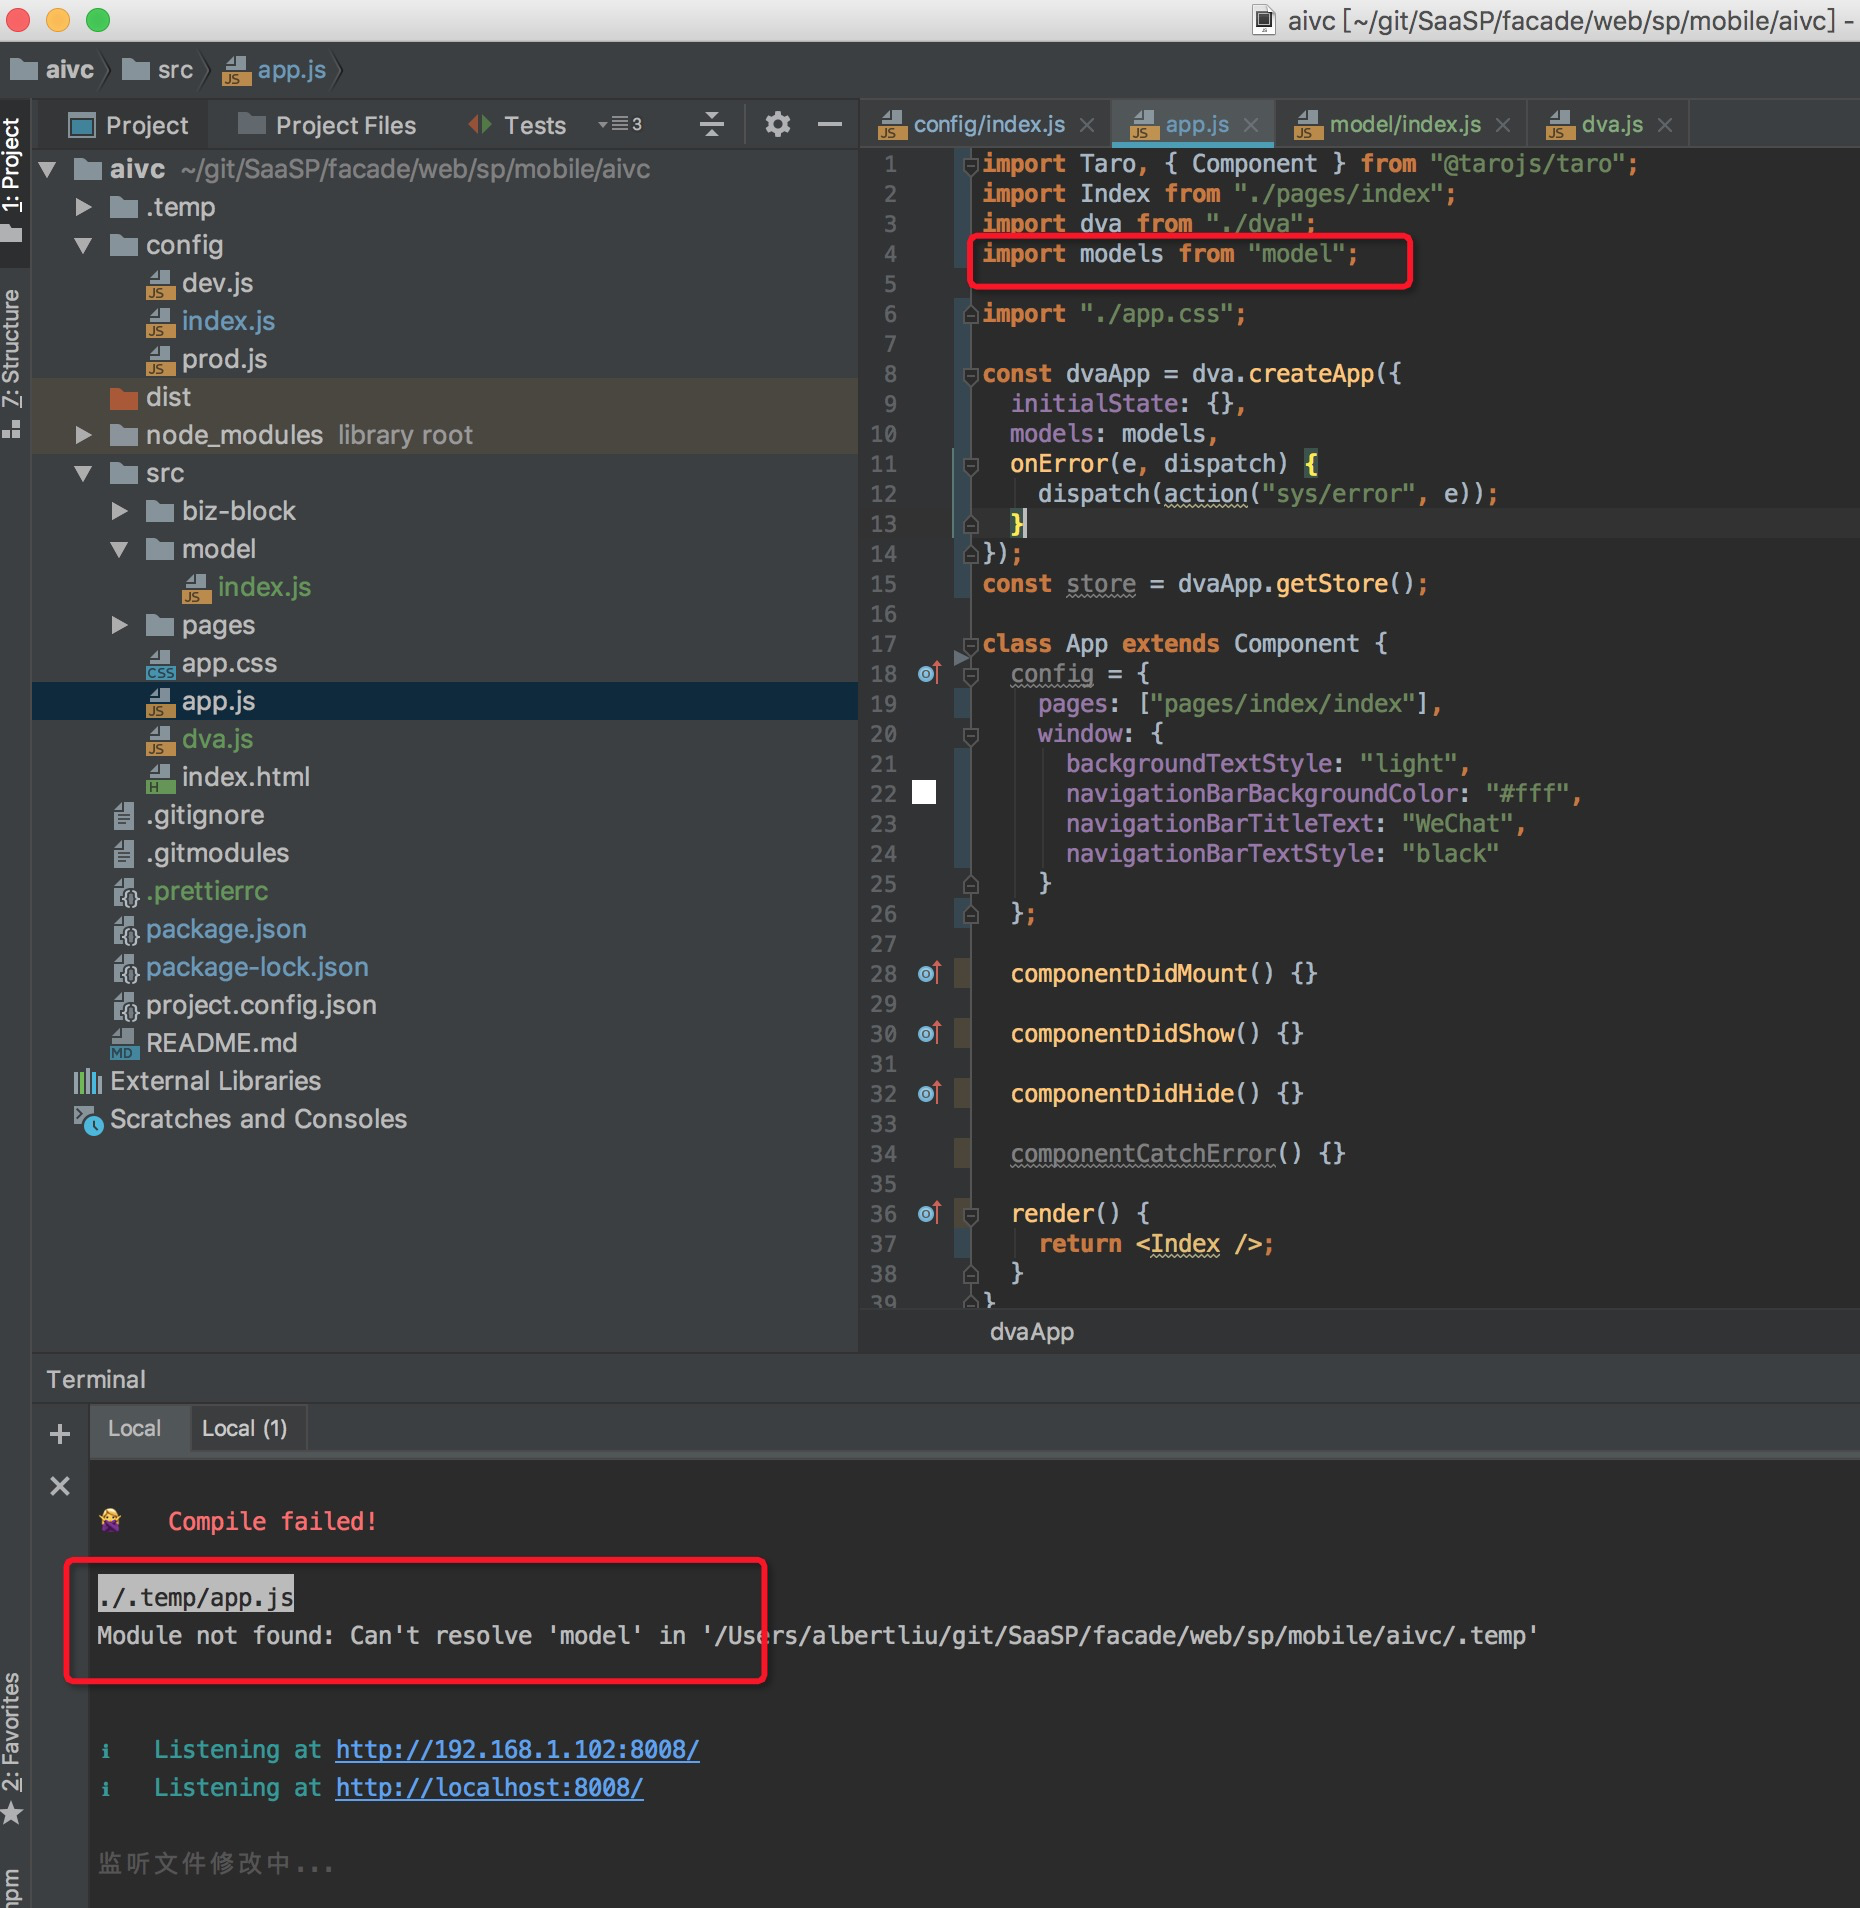Close the current terminal session
This screenshot has width=1860, height=1908.
click(x=60, y=1485)
